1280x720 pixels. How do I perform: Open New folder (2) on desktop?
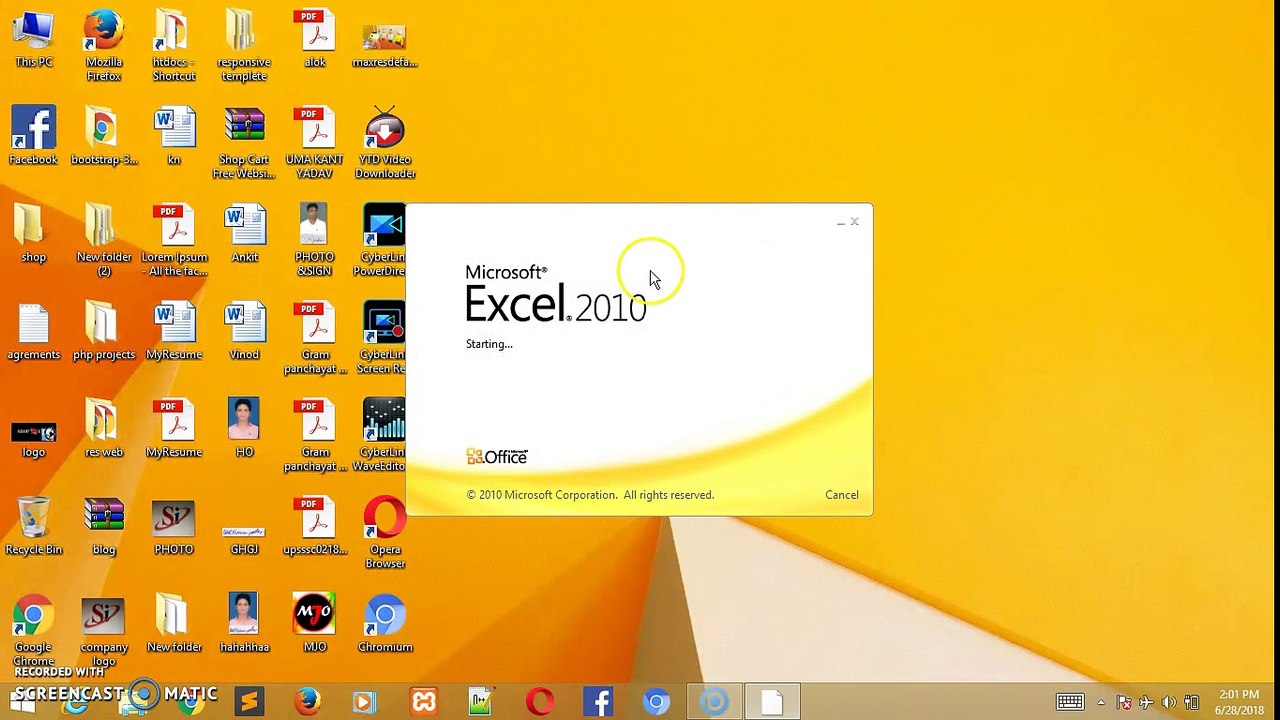click(x=103, y=241)
